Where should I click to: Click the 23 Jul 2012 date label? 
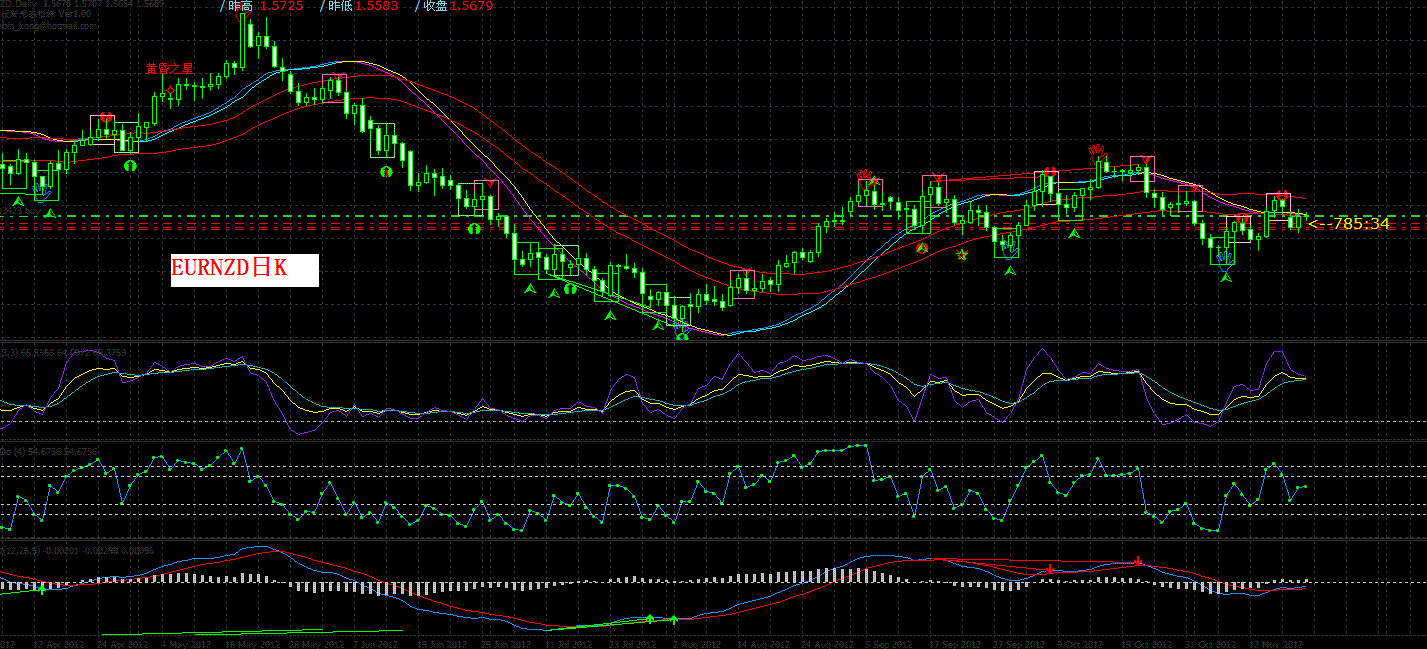[x=630, y=644]
